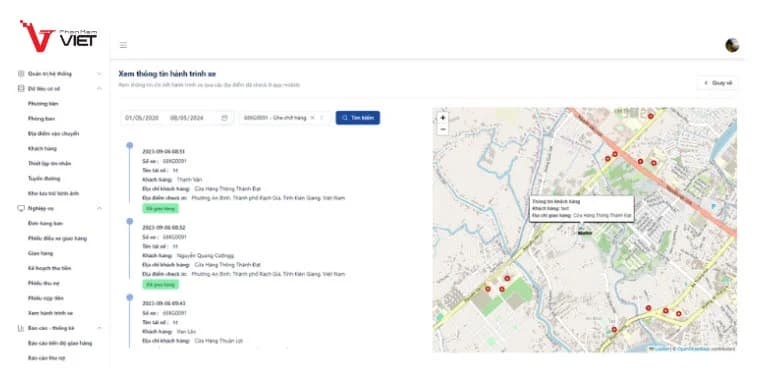The width and height of the screenshot is (765, 387).
Task: Open Giao hàng menu item
Action: click(40, 253)
